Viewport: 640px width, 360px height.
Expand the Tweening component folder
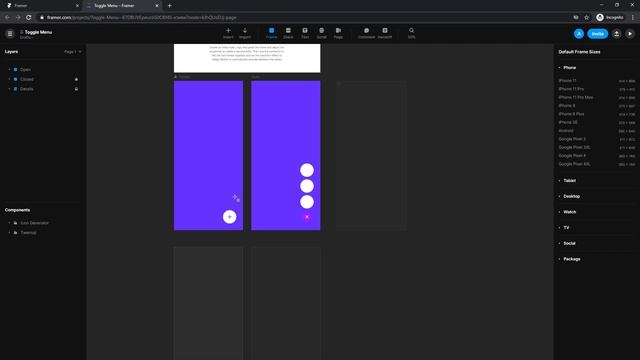pos(9,233)
